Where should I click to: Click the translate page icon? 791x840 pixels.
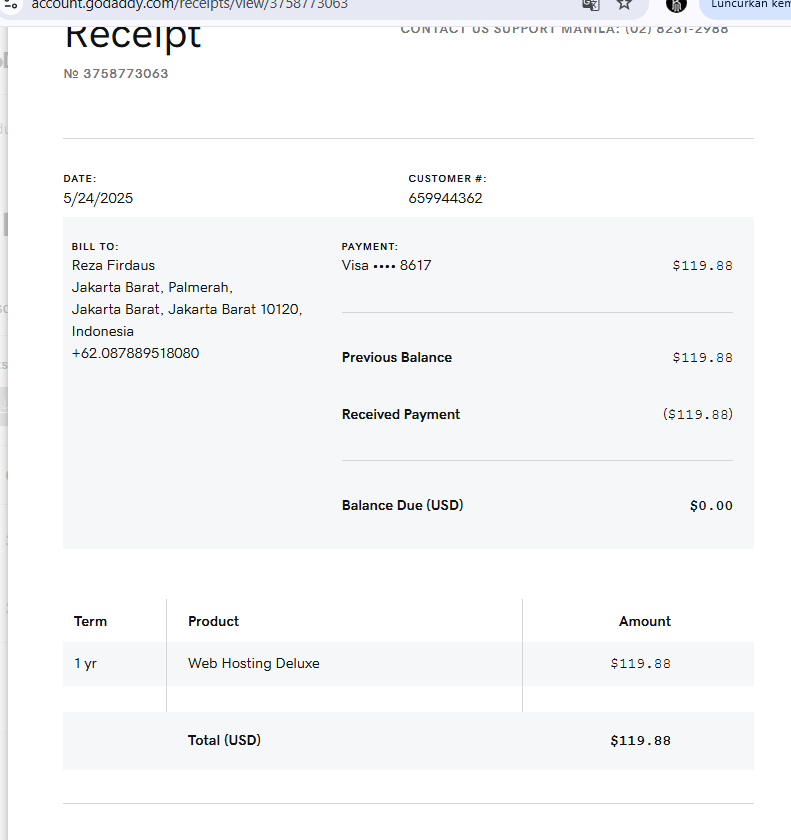591,4
